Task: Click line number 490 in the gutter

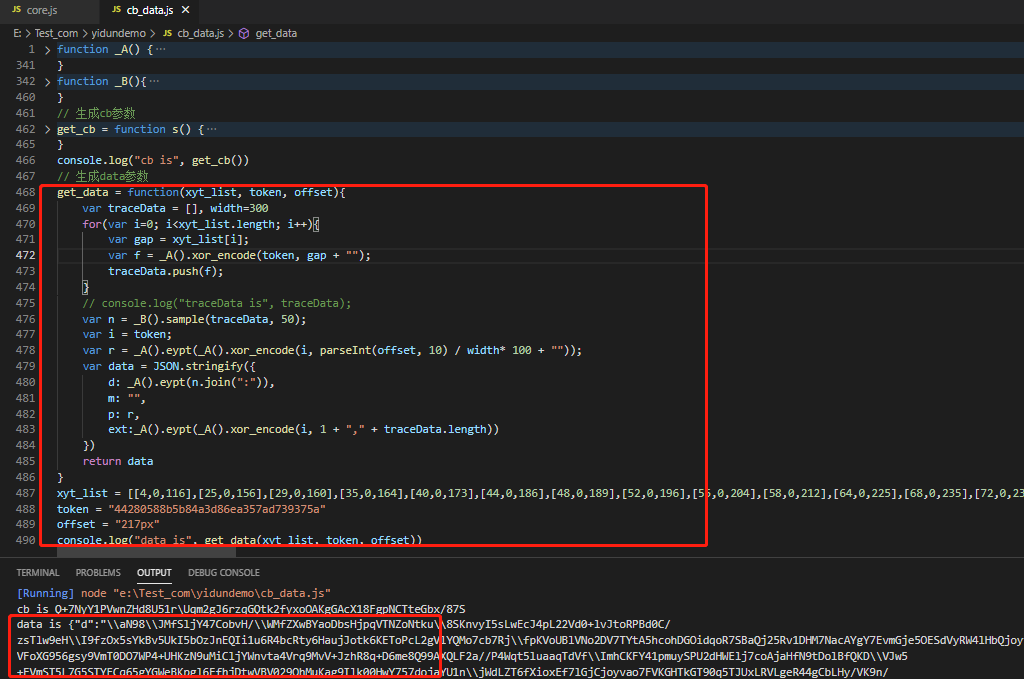Action: coord(25,540)
